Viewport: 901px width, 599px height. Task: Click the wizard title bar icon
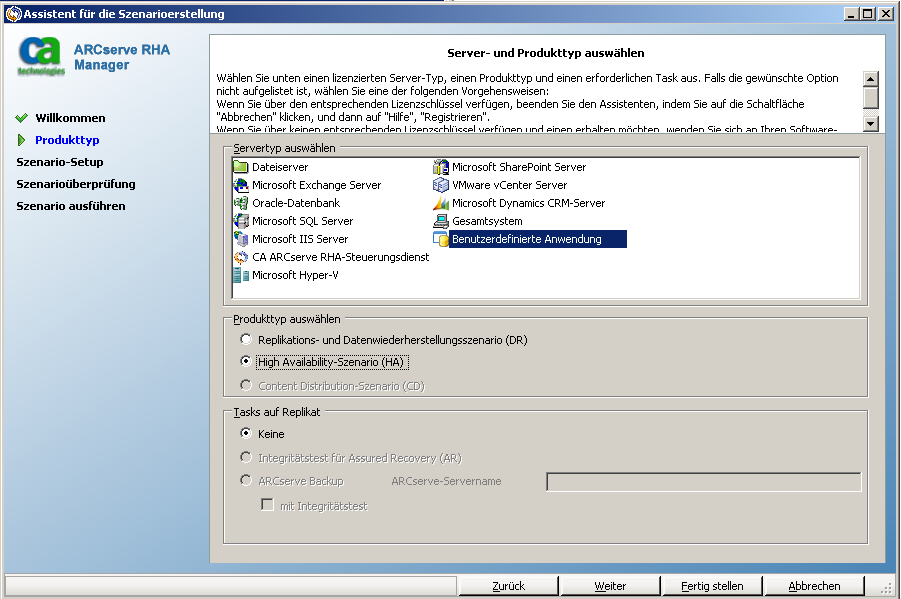[13, 13]
